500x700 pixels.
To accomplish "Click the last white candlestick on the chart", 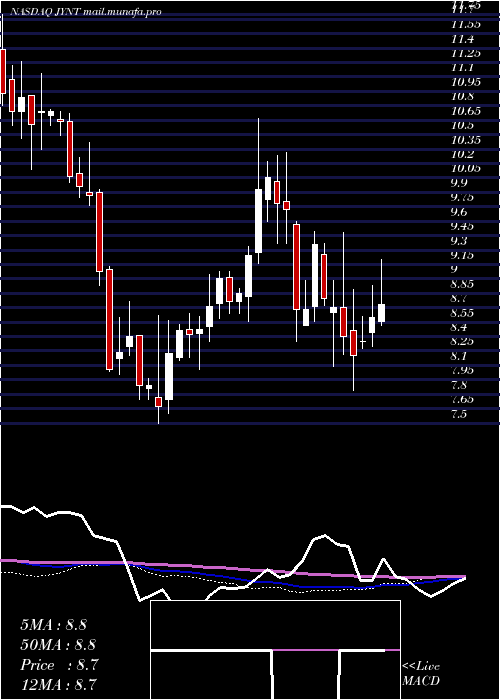I will coord(381,312).
